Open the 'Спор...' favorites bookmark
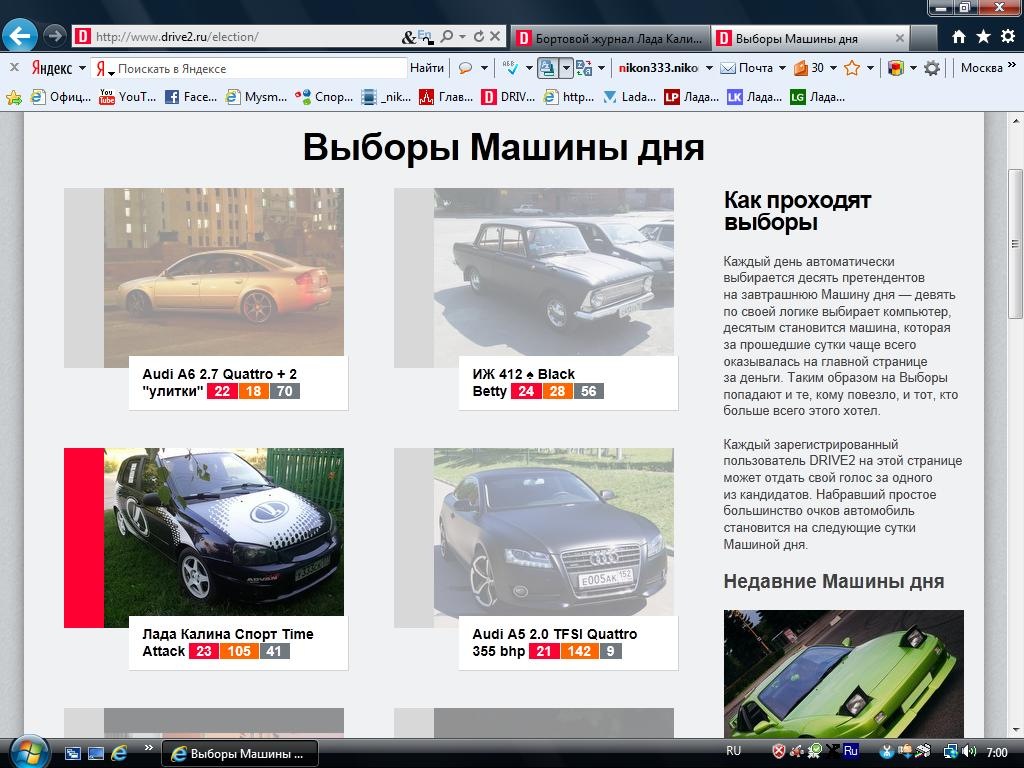This screenshot has height=768, width=1024. [324, 97]
